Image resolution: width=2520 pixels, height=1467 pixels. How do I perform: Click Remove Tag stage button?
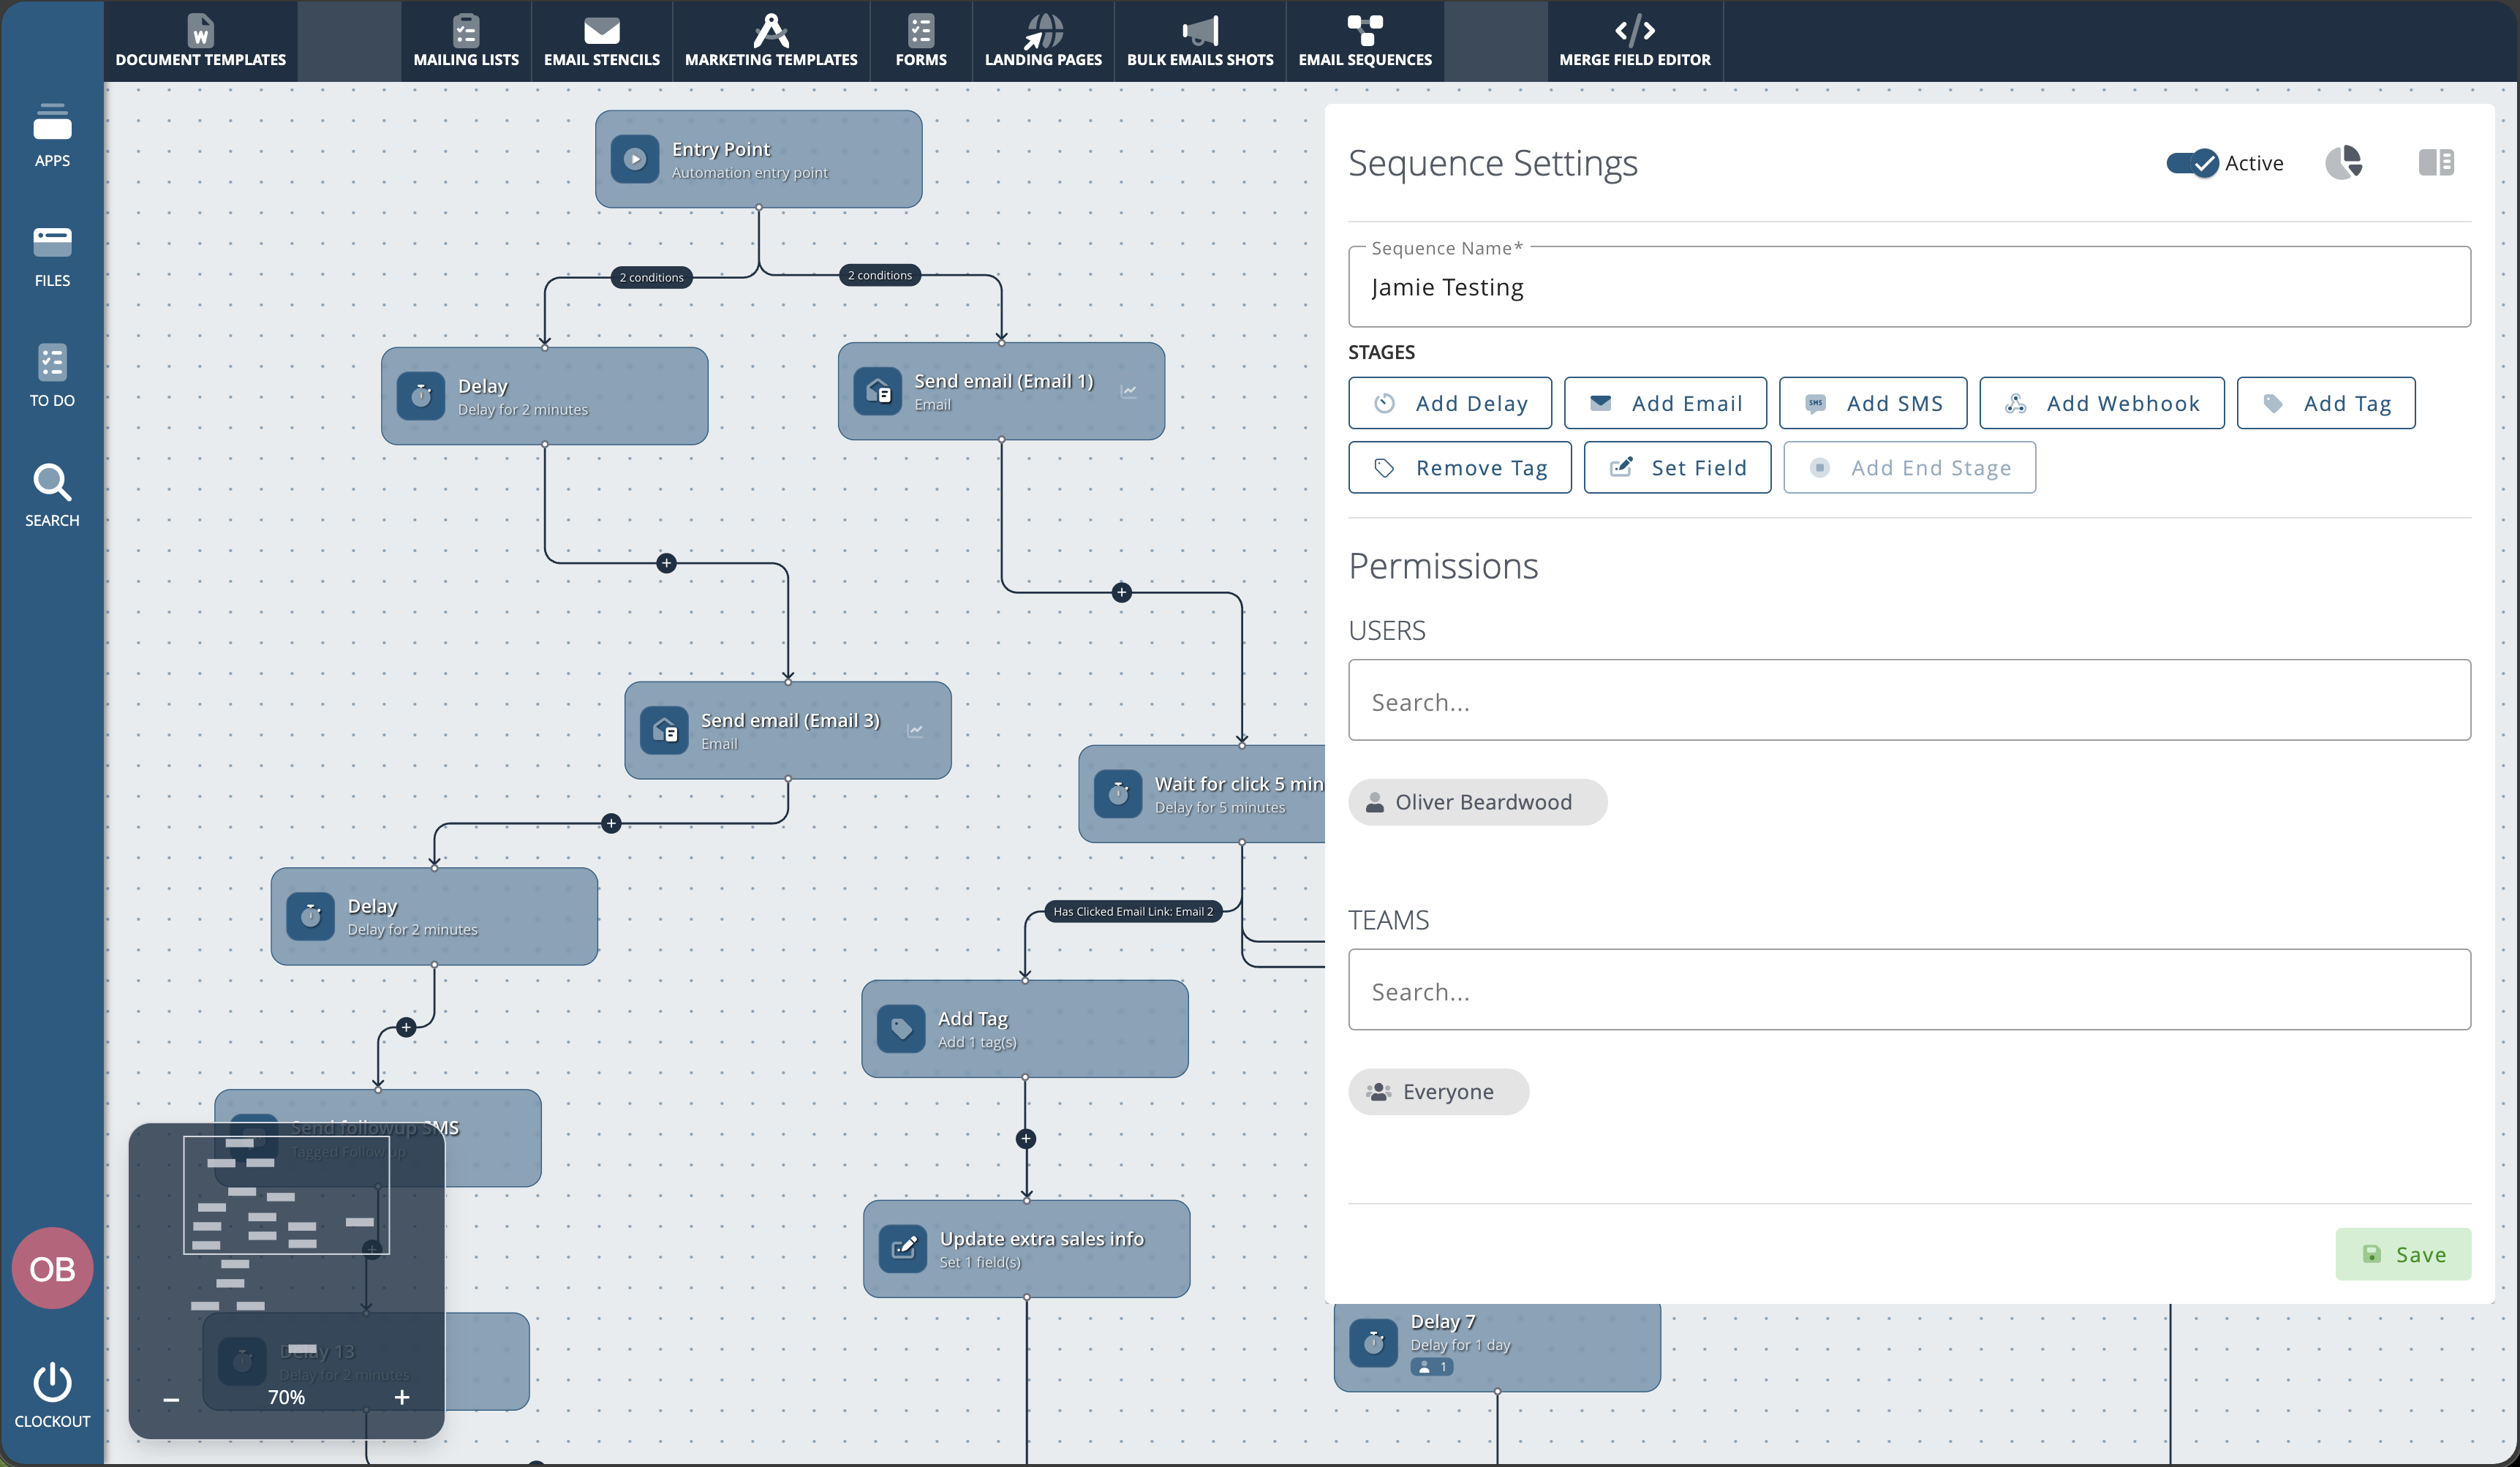pos(1460,468)
